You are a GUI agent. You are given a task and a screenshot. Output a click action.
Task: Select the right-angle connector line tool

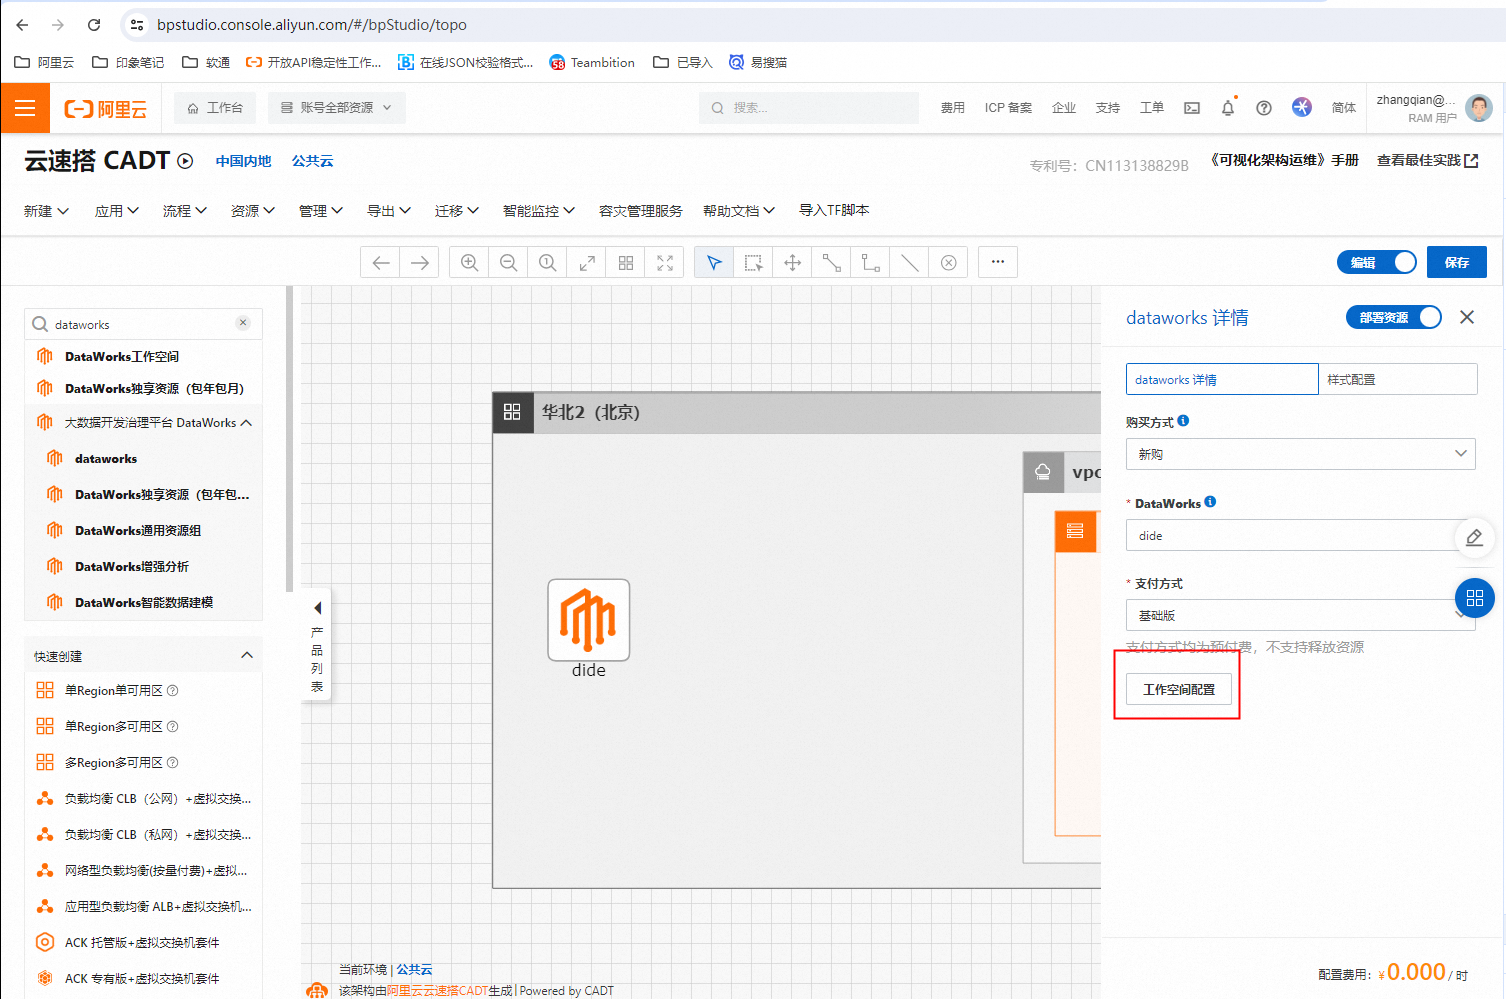(x=870, y=263)
